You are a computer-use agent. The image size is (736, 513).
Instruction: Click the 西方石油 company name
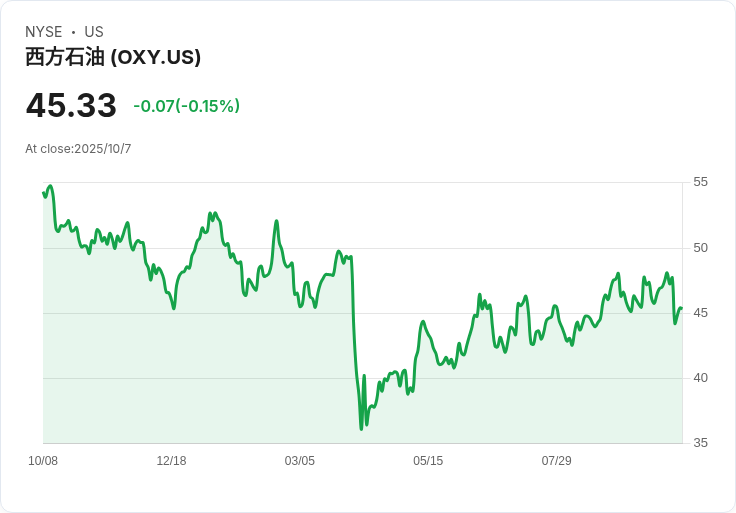pyautogui.click(x=65, y=57)
